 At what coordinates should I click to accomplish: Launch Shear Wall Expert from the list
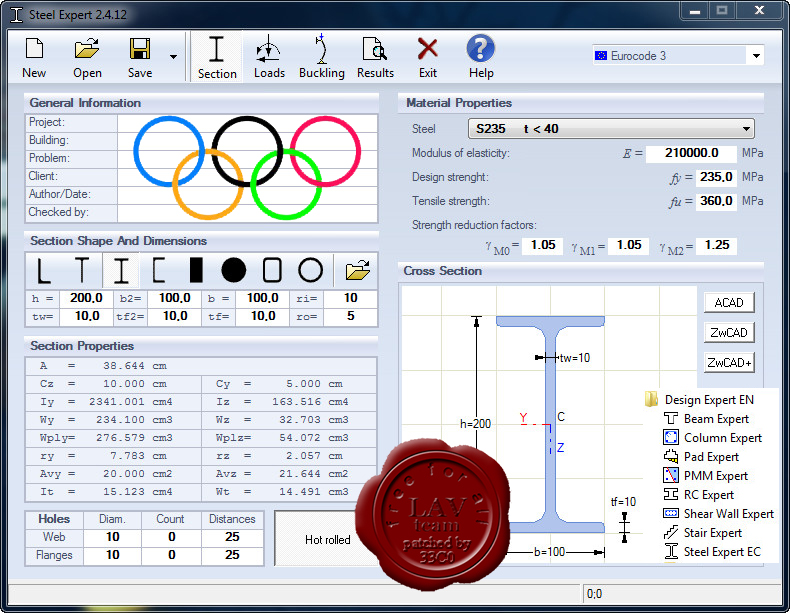[718, 514]
